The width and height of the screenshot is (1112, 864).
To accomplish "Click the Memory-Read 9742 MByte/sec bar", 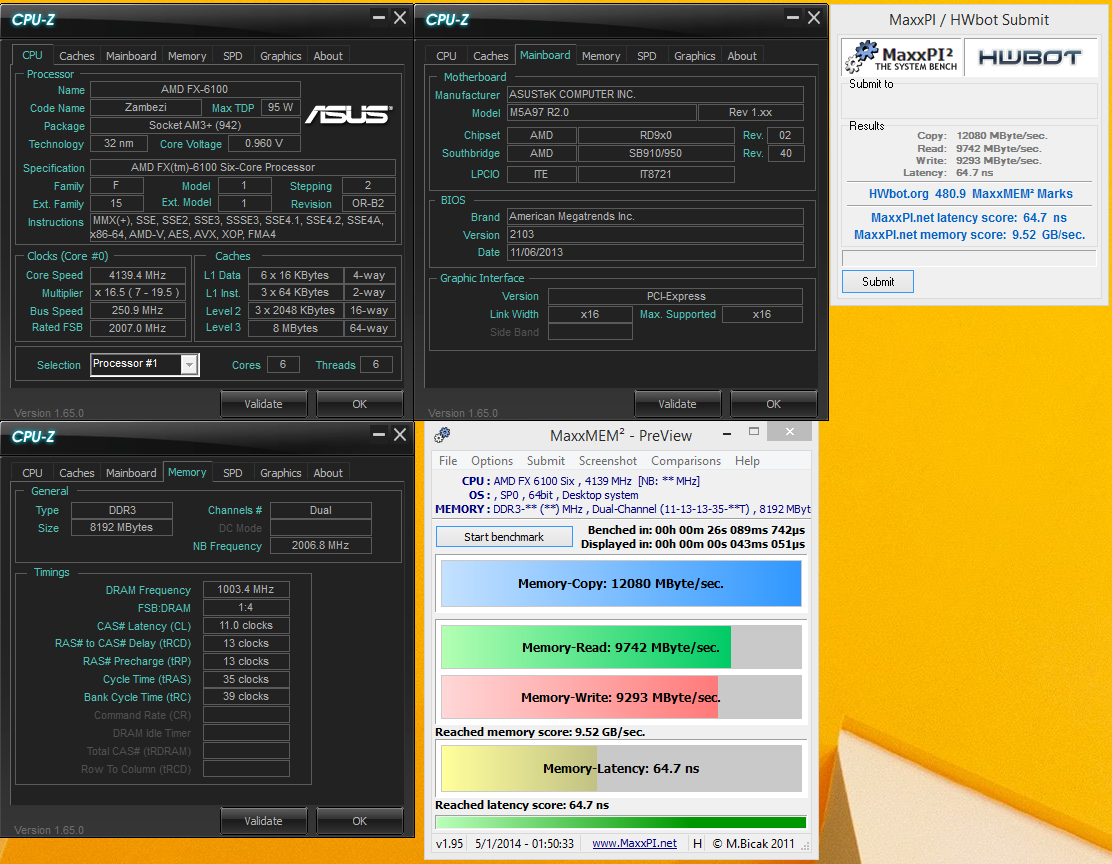I will pyautogui.click(x=621, y=647).
